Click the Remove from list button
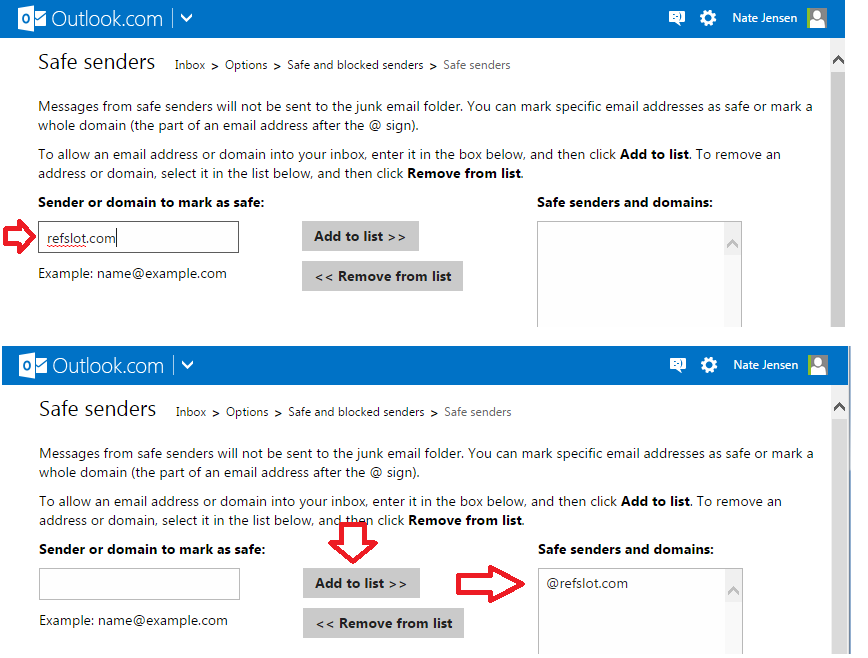The width and height of the screenshot is (868, 658). [382, 276]
